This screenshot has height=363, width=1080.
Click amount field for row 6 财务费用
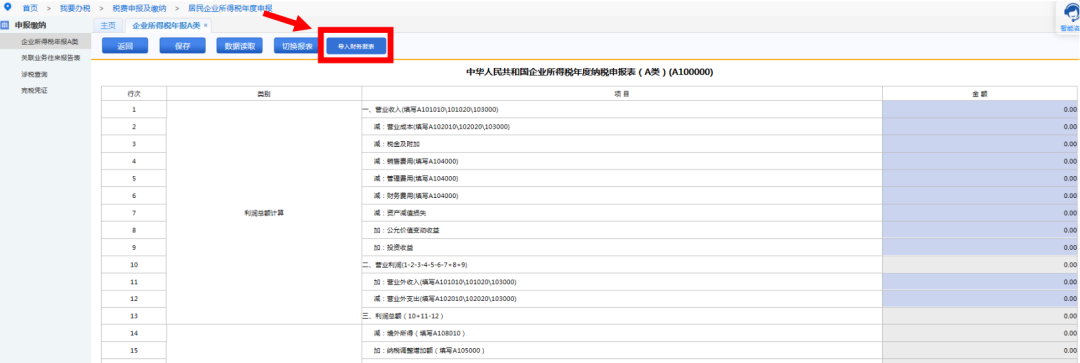[981, 196]
